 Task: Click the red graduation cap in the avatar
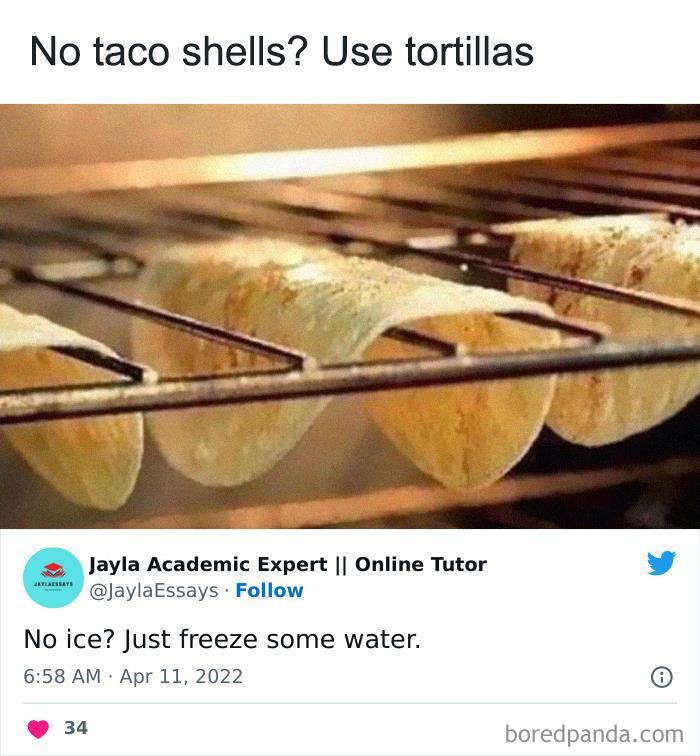[53, 569]
